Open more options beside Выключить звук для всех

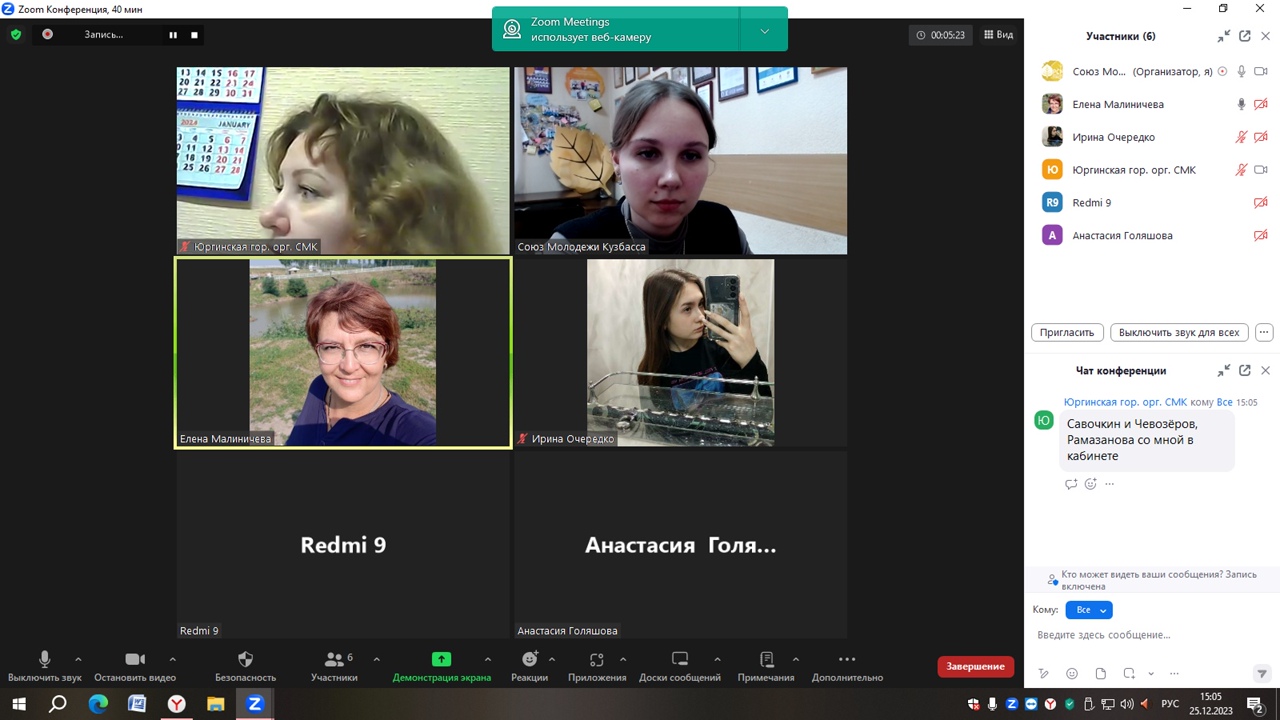tap(1264, 332)
